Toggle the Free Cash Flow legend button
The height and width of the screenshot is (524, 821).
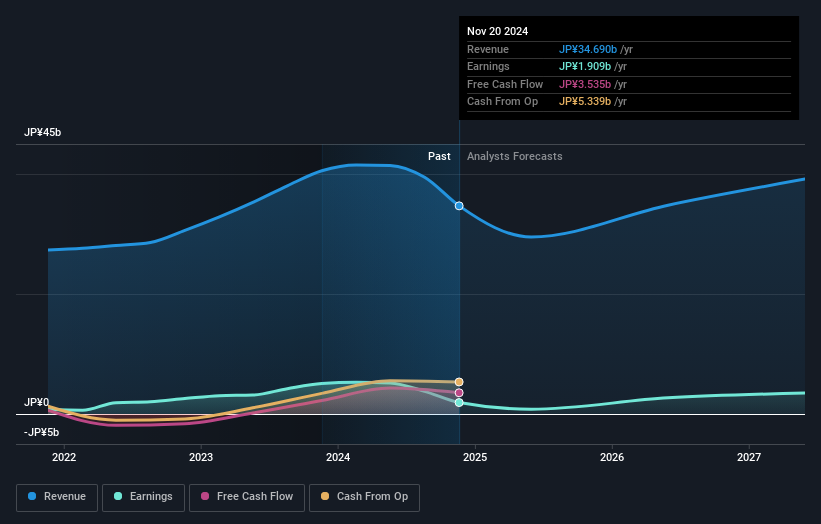click(x=247, y=497)
